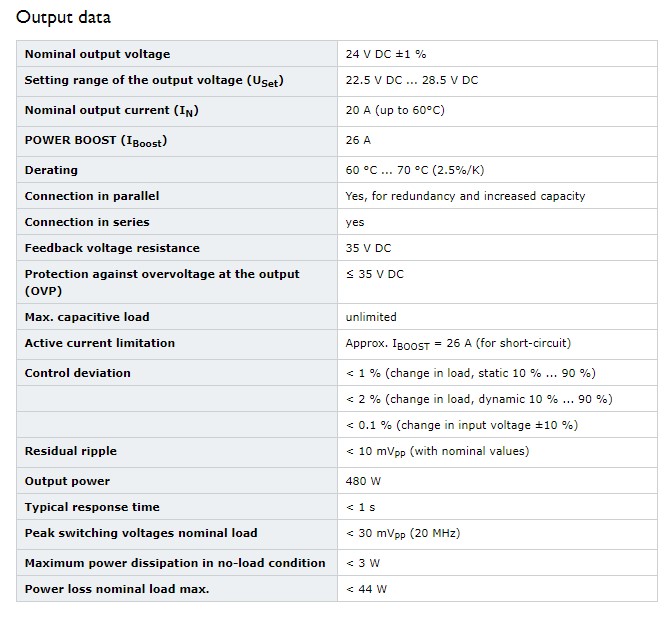
Task: Click the Control deviation row label
Action: point(78,373)
